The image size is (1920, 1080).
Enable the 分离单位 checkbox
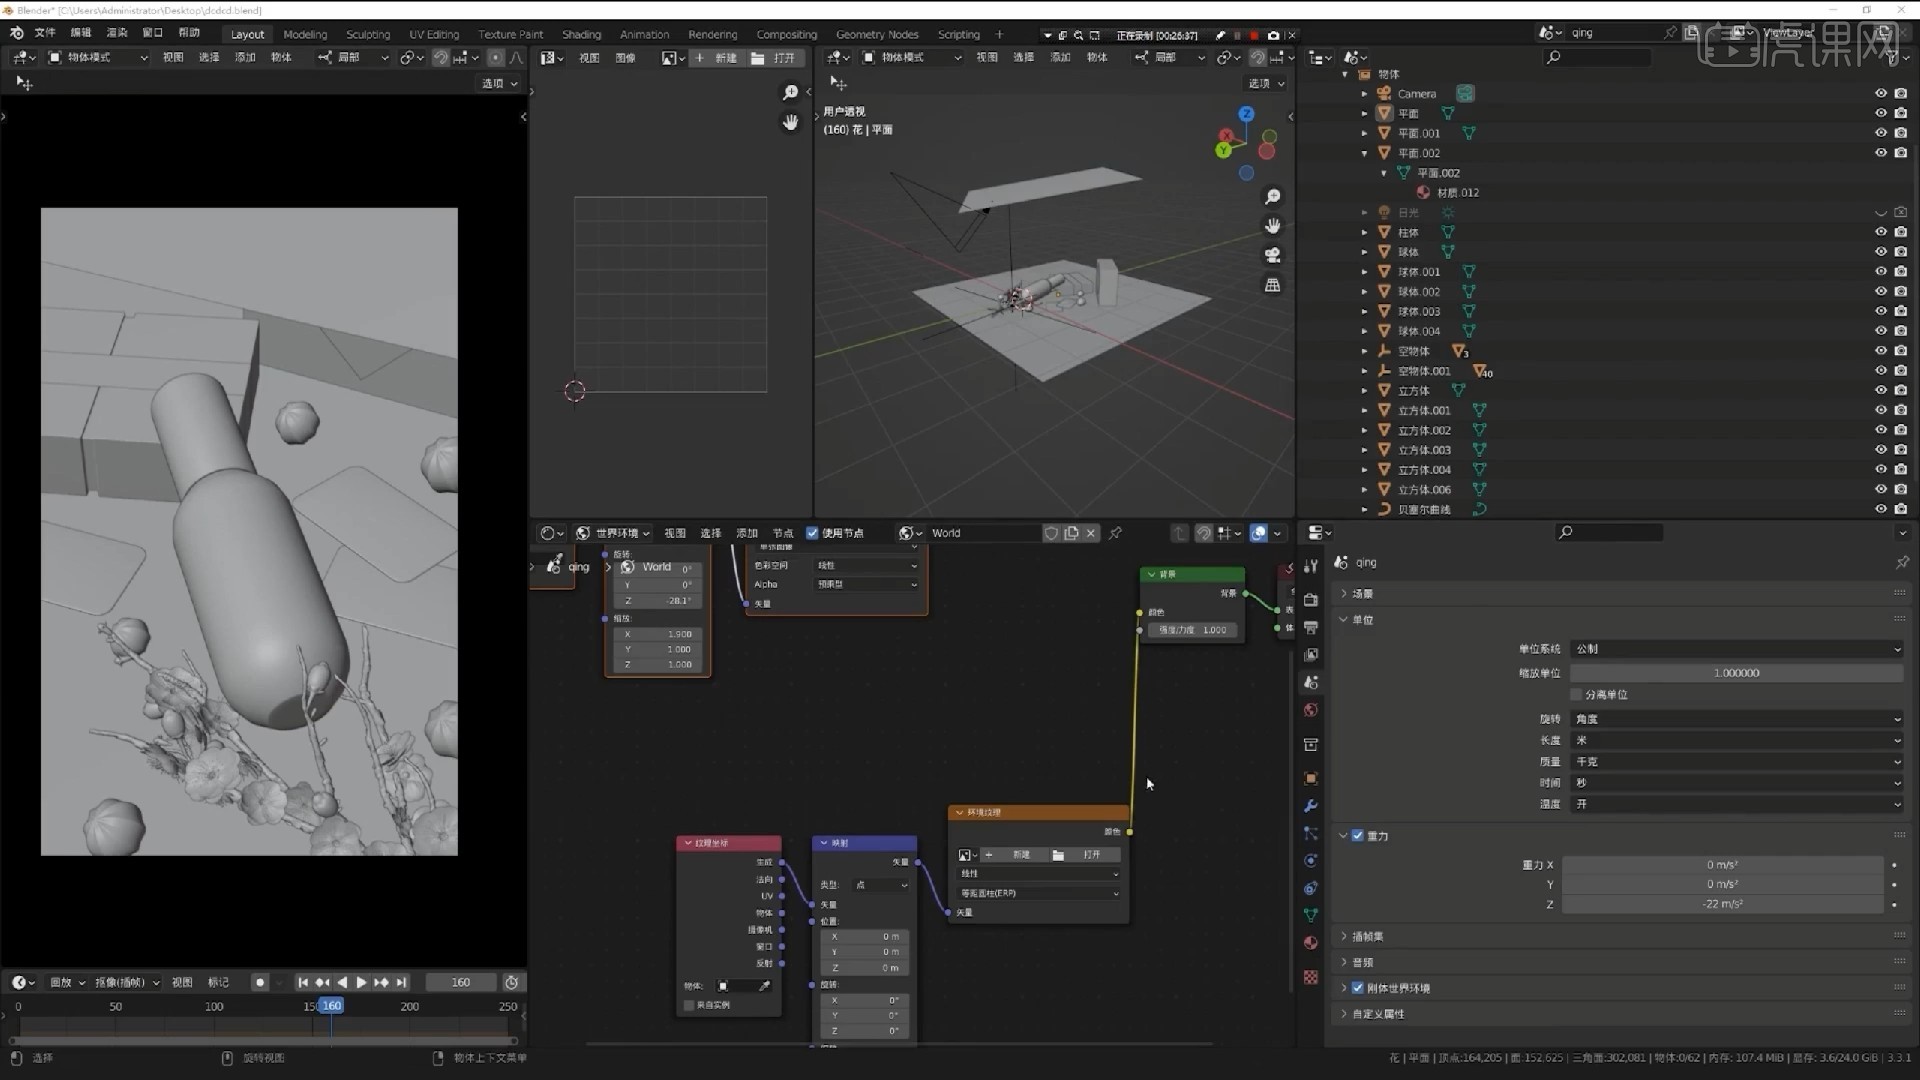coord(1577,694)
